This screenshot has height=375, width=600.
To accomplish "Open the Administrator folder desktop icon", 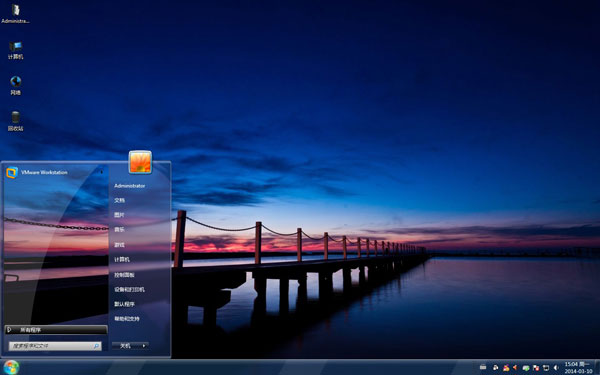I will click(x=15, y=14).
